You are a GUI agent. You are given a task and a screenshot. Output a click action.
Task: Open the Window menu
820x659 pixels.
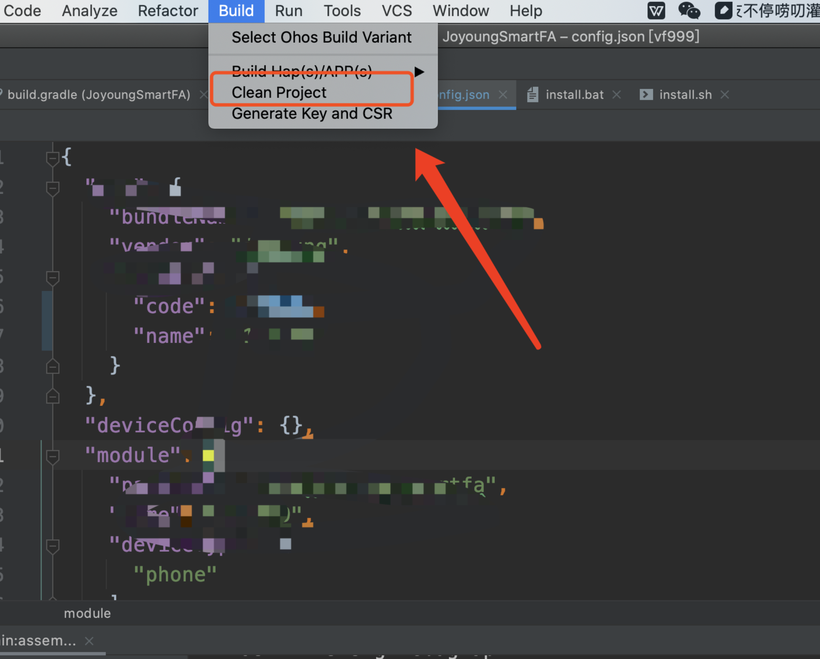pyautogui.click(x=461, y=10)
